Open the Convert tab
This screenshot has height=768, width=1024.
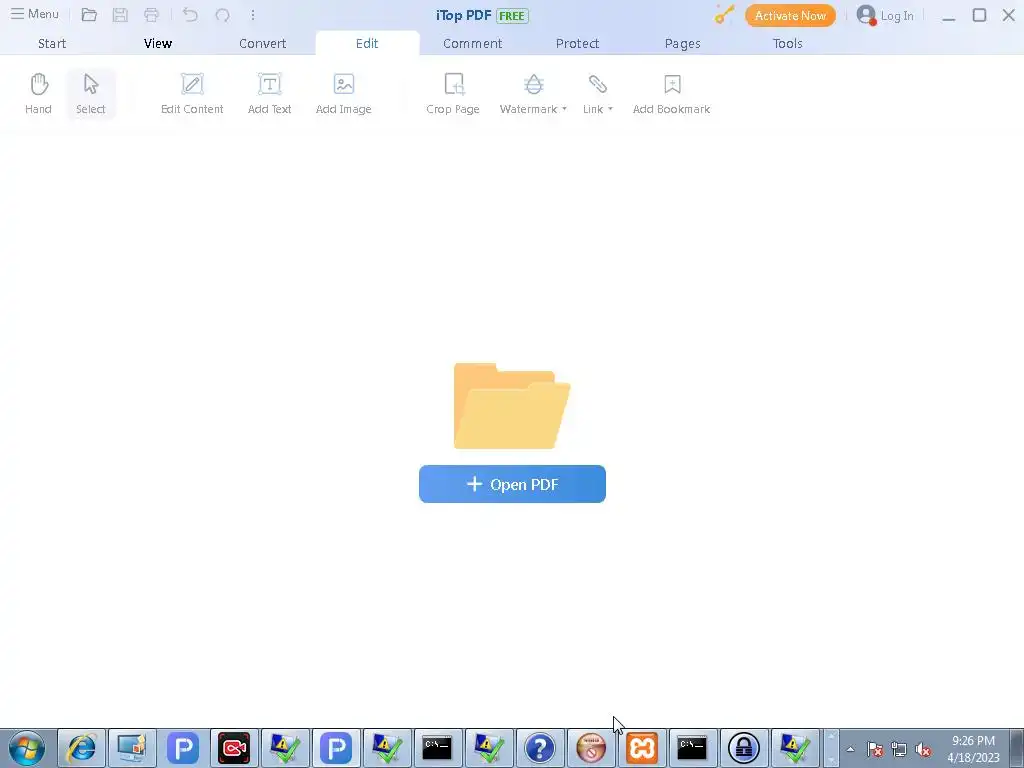(263, 43)
